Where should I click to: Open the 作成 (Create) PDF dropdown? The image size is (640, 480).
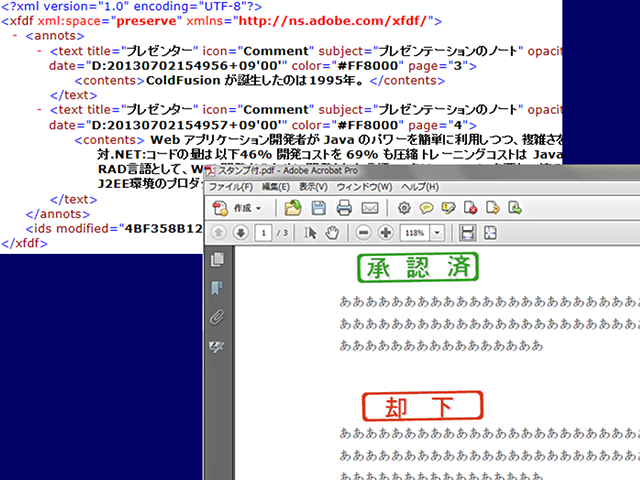pyautogui.click(x=247, y=208)
